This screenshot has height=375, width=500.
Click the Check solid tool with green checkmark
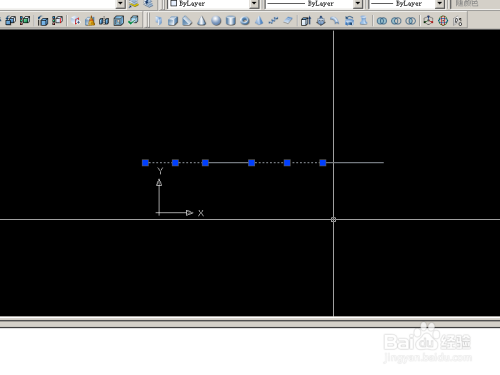click(x=133, y=21)
